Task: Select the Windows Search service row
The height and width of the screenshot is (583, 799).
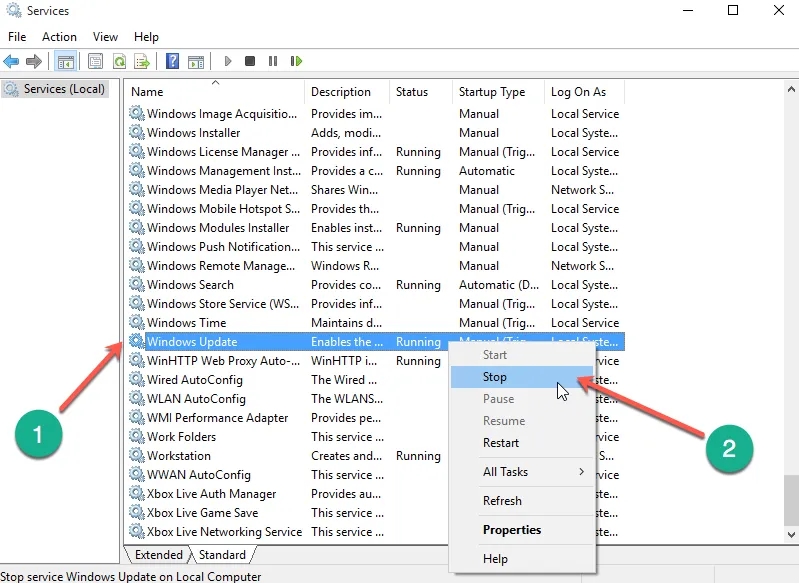Action: (190, 285)
